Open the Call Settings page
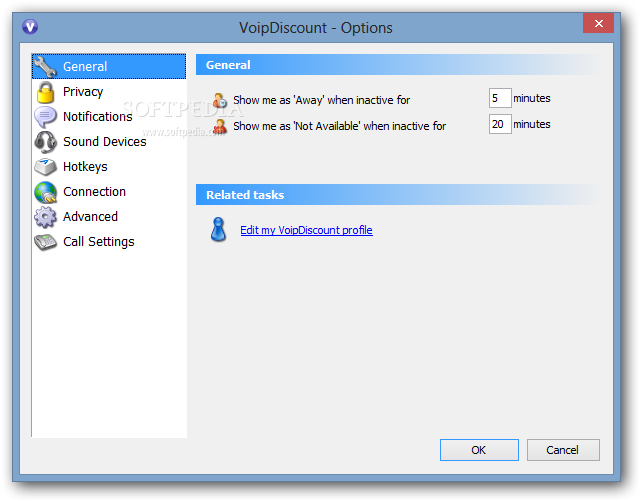 pyautogui.click(x=99, y=242)
